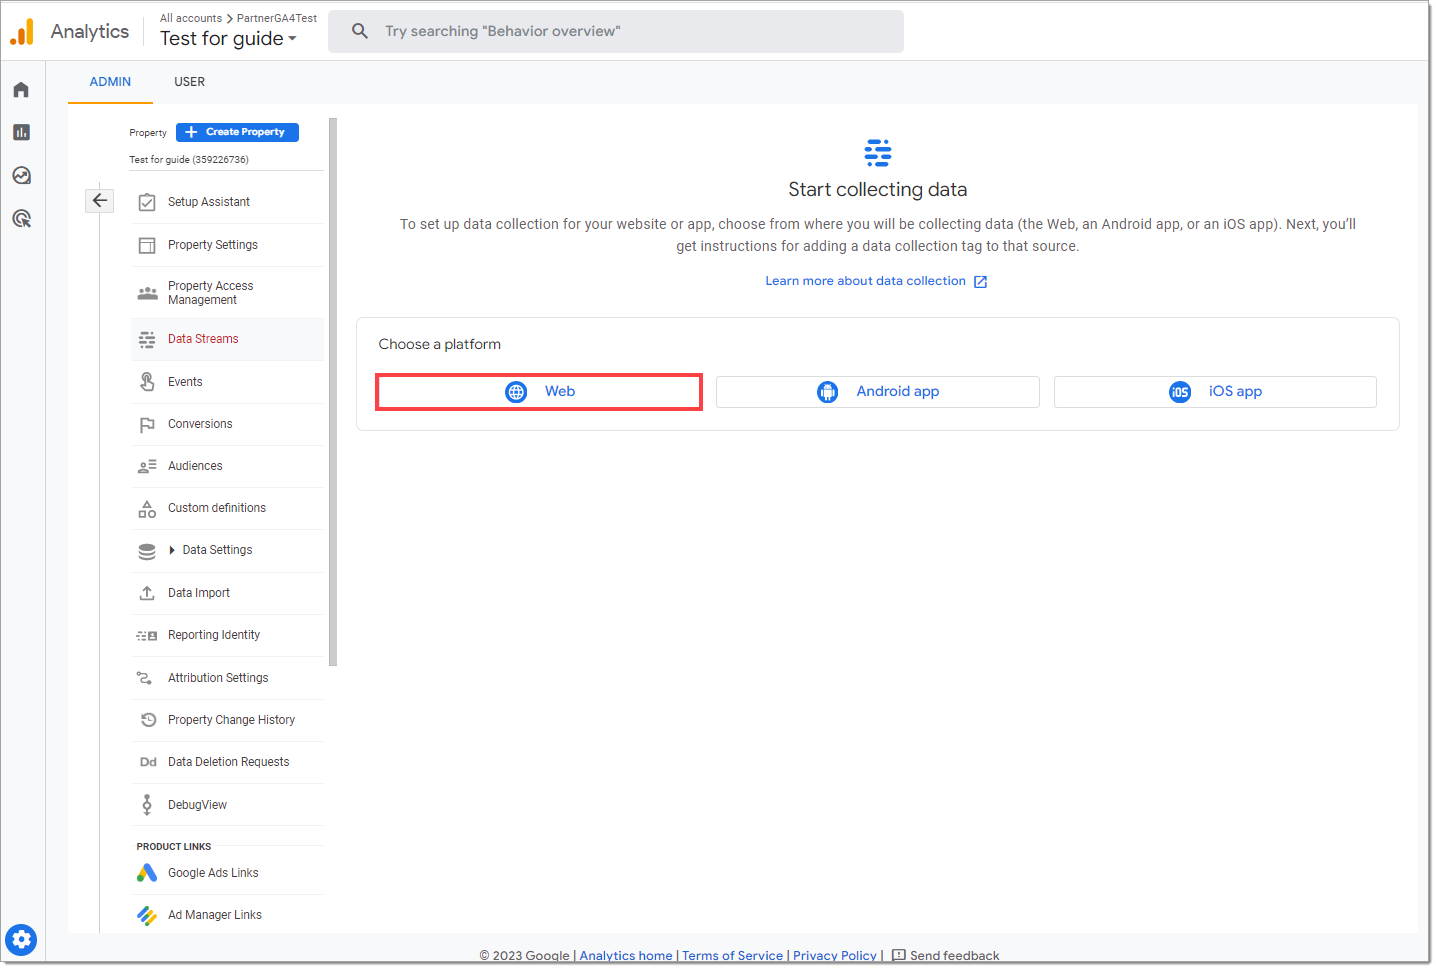Screen dimensions: 1436x969
Task: Click the Google Ads logo icon
Action: (x=147, y=873)
